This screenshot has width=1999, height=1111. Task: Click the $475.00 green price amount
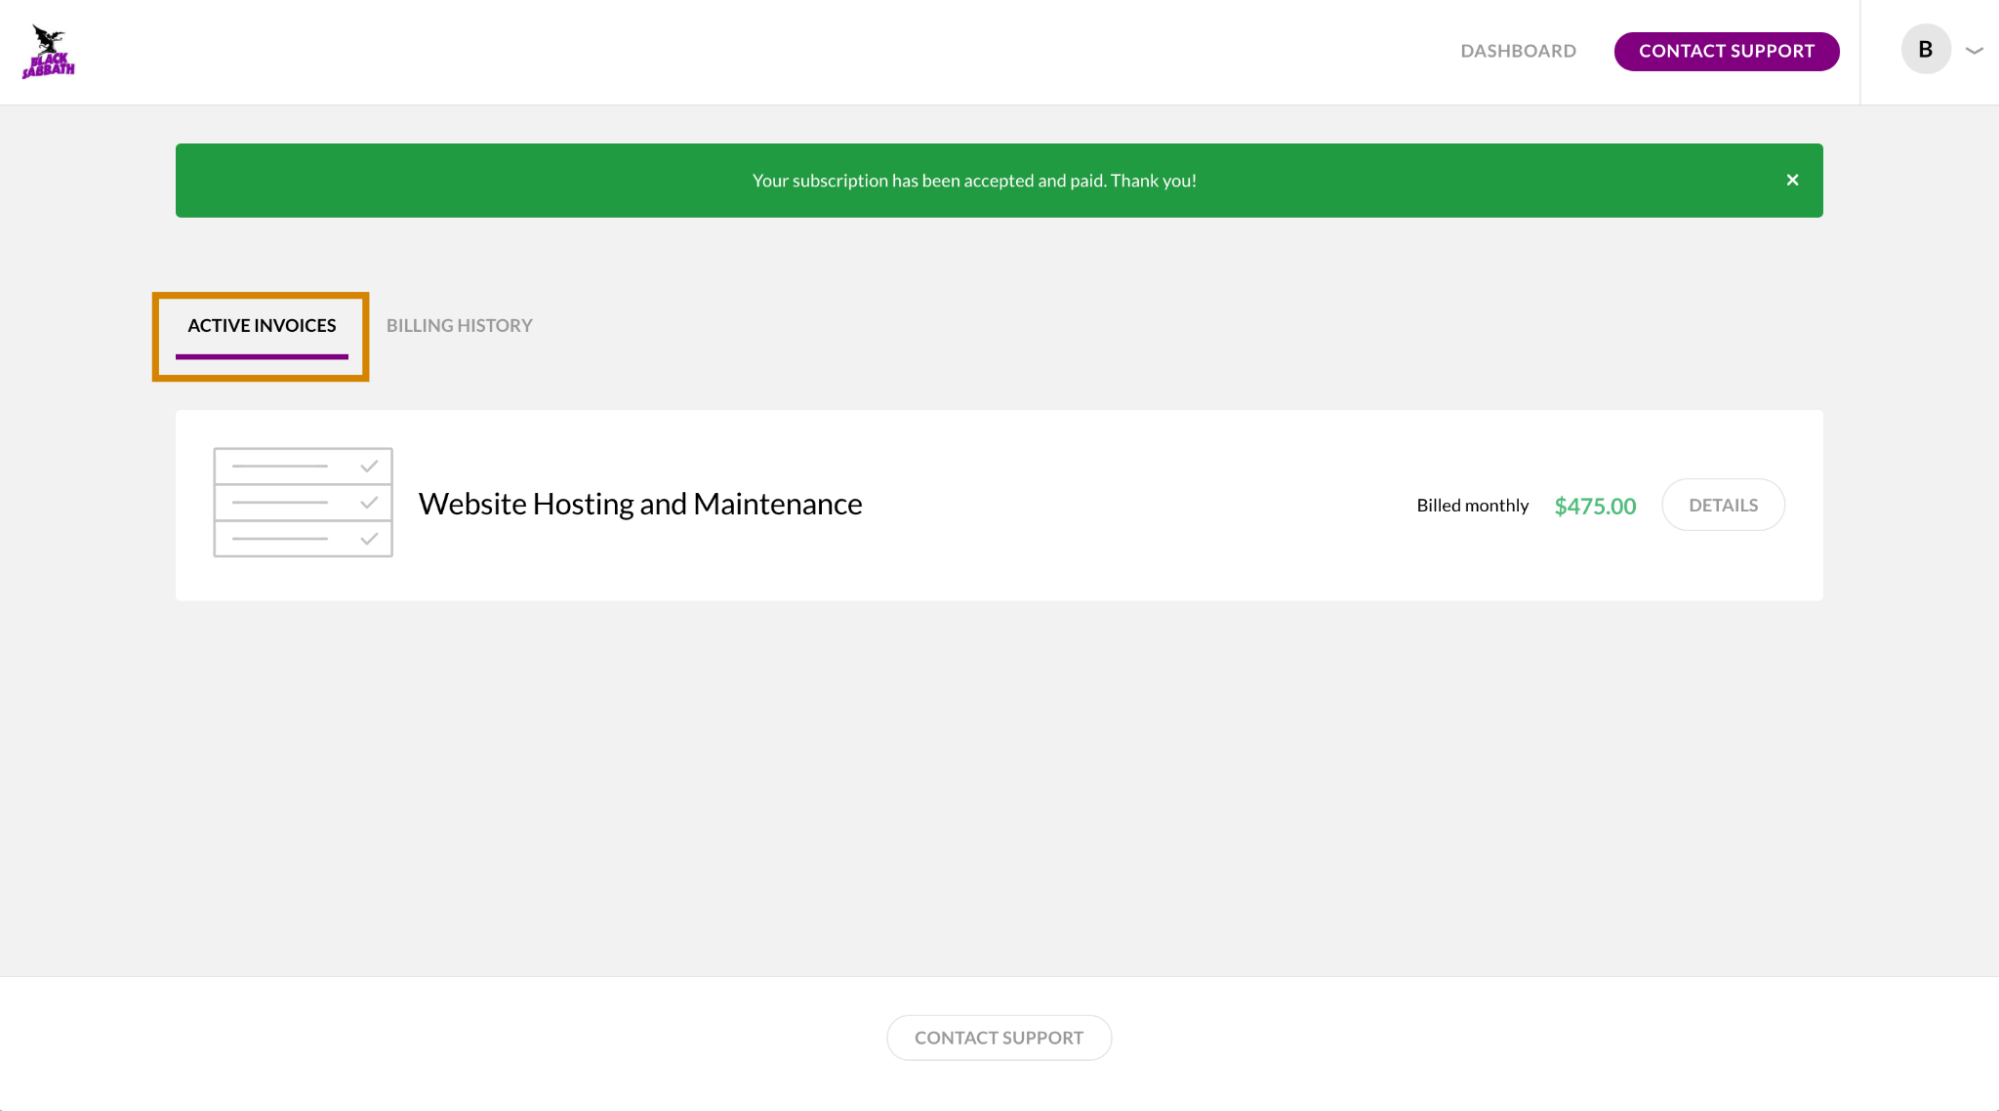click(x=1595, y=506)
